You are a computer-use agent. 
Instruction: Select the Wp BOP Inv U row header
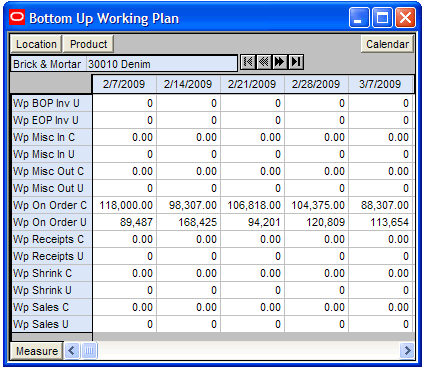pos(52,103)
